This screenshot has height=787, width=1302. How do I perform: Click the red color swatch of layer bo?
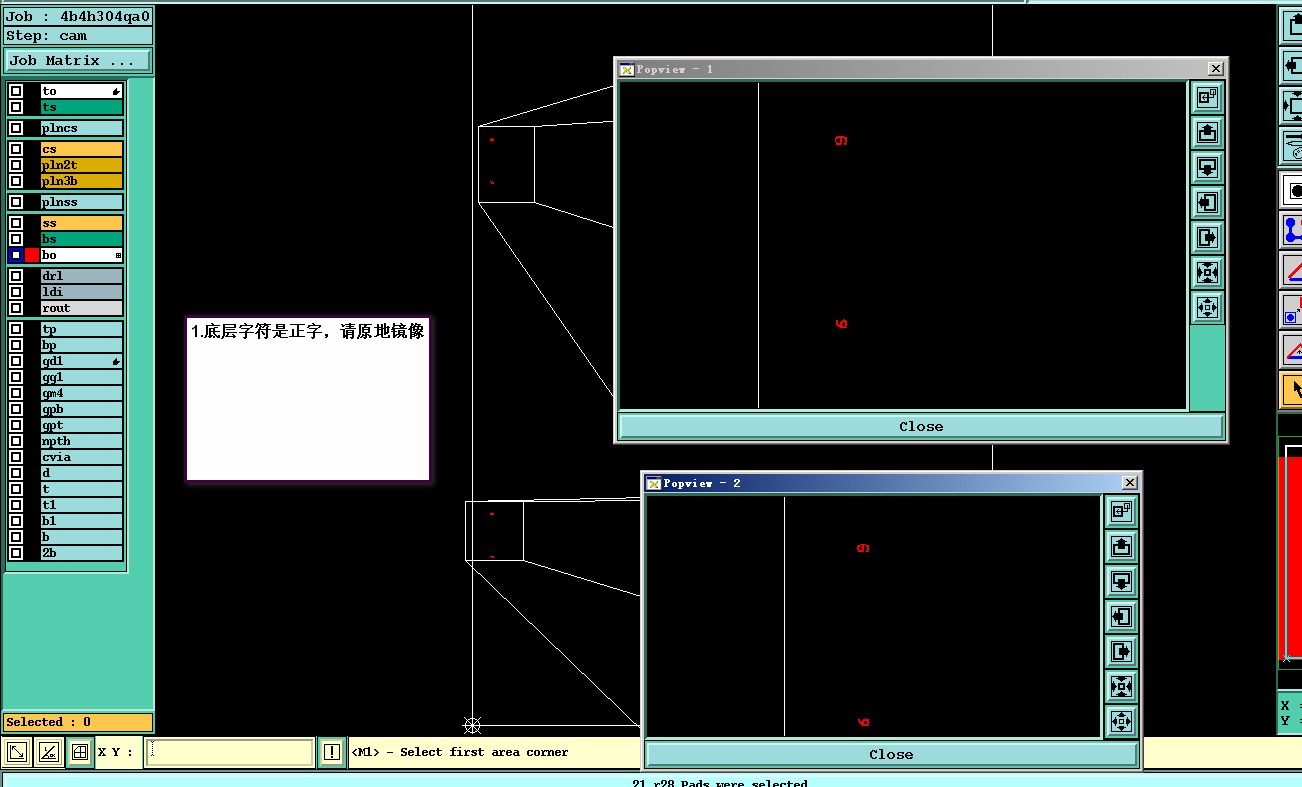[32, 255]
